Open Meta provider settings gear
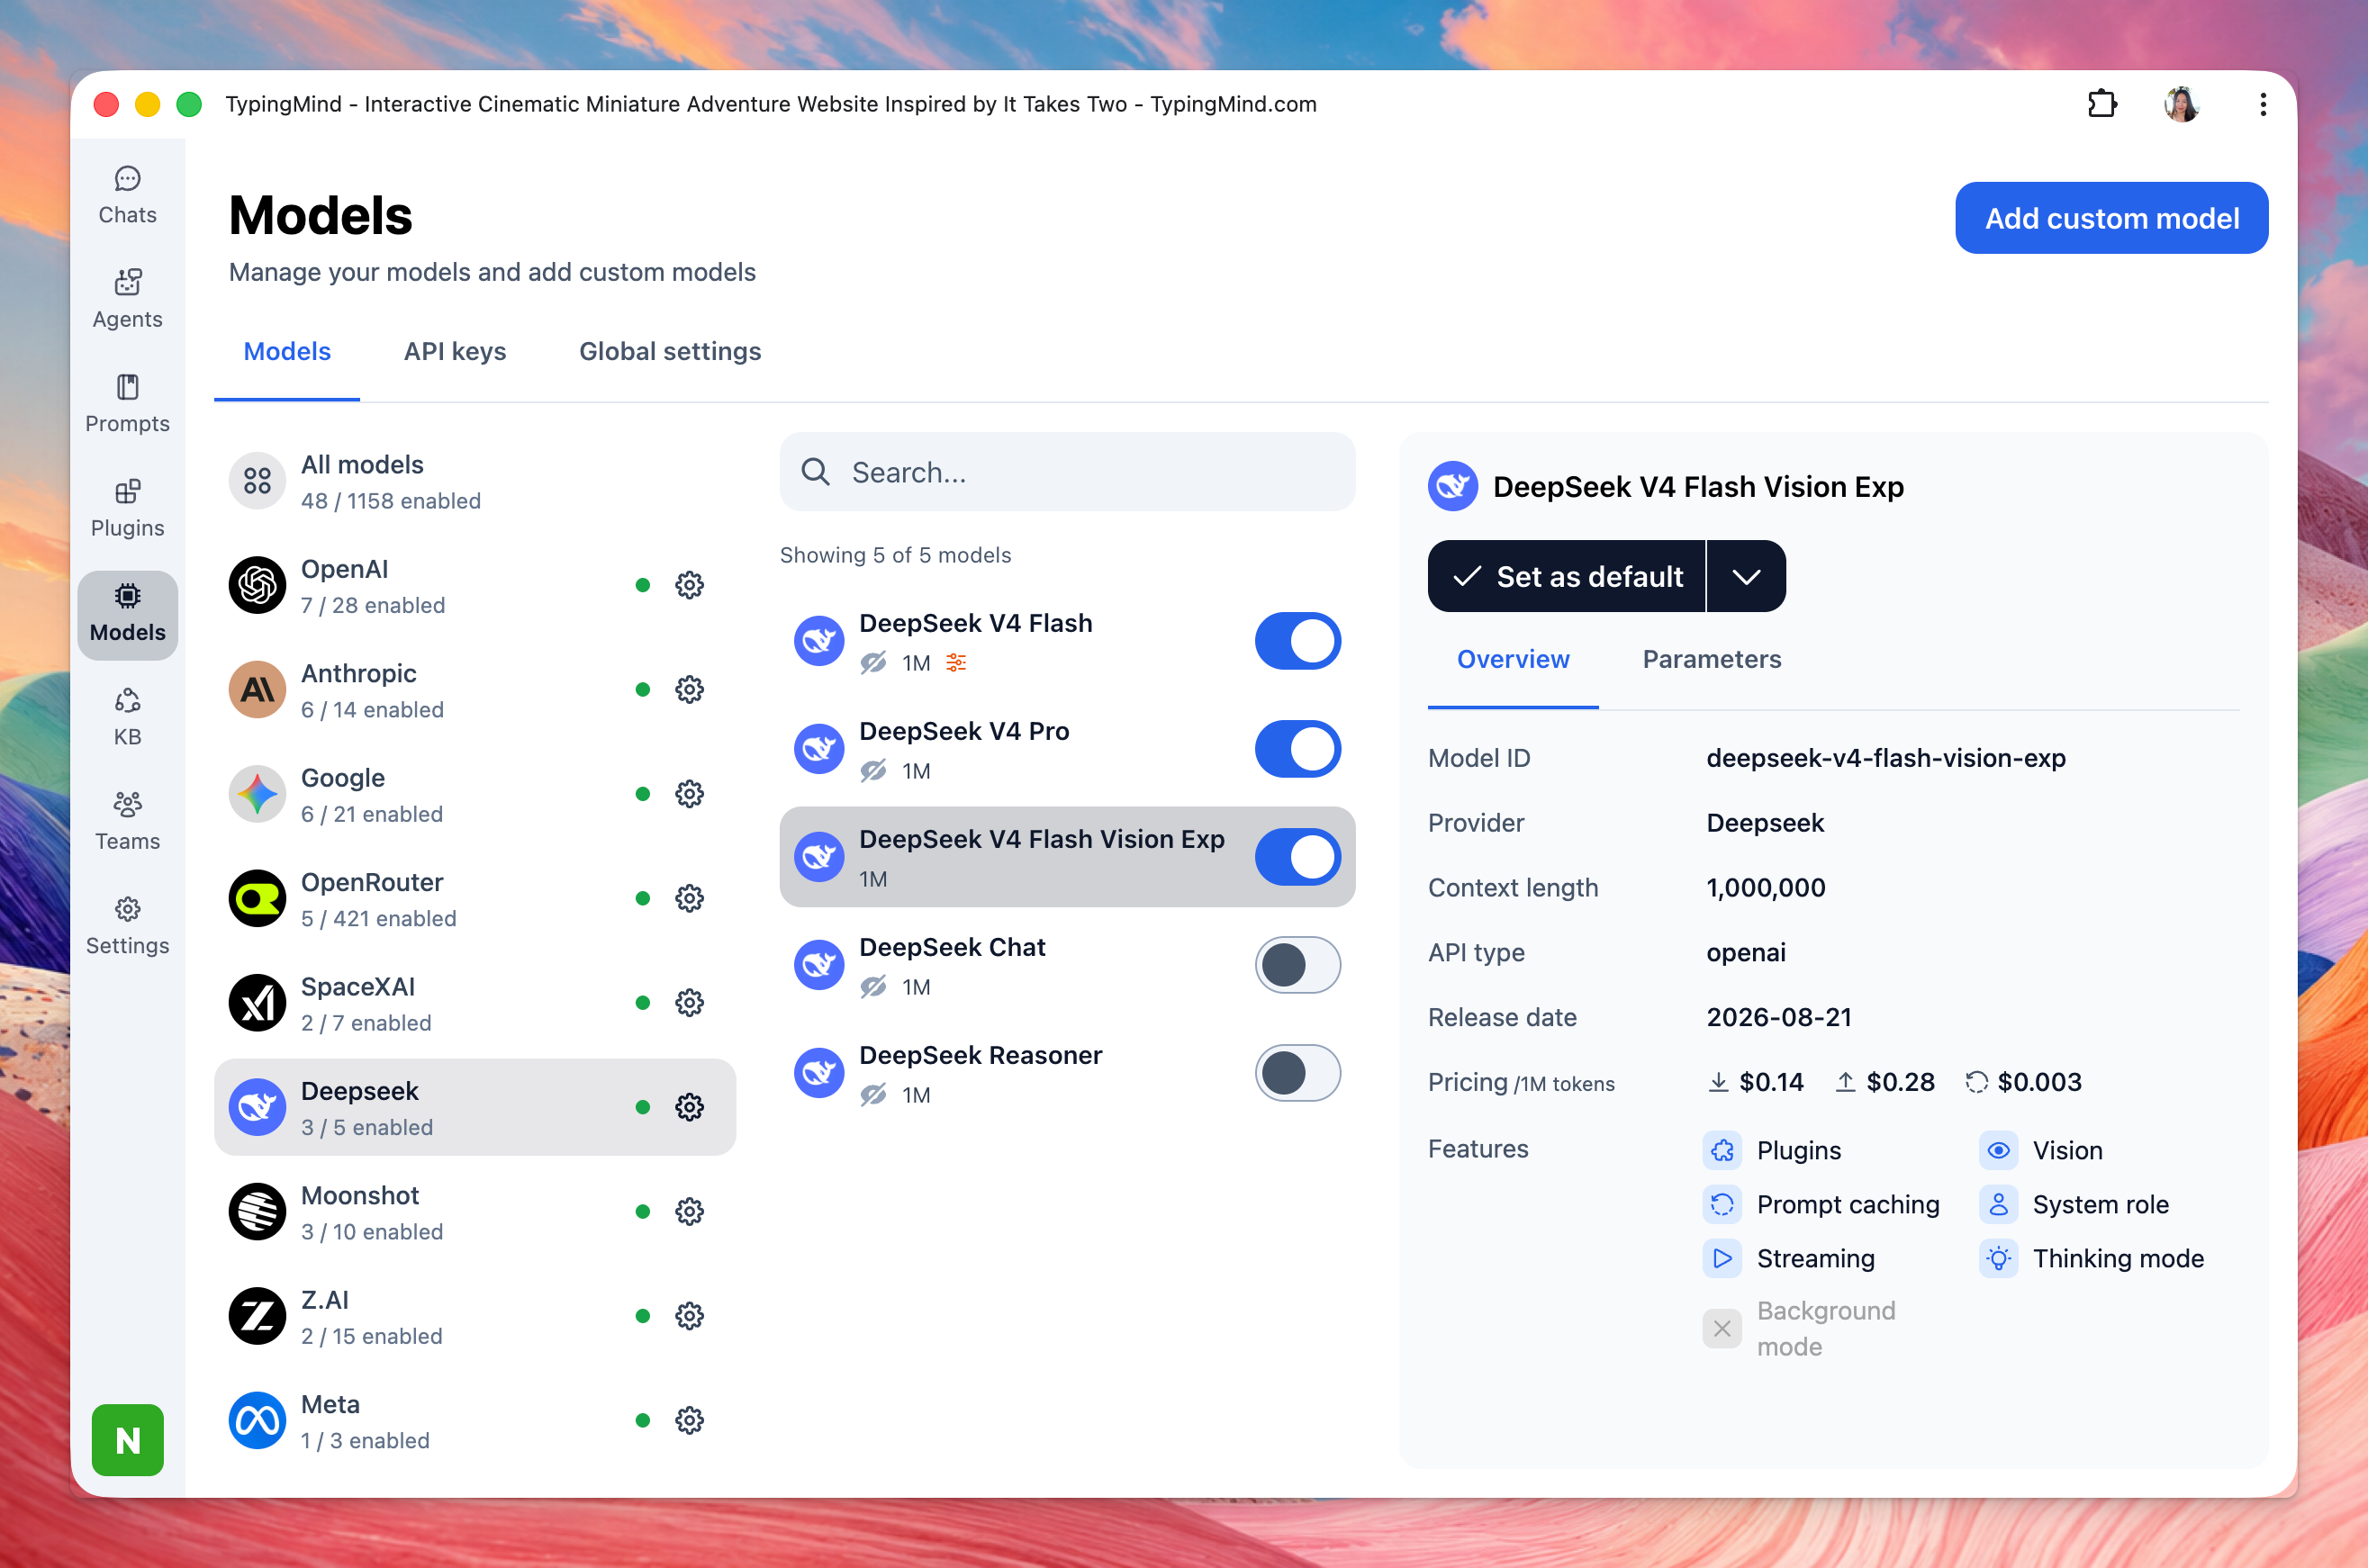The height and width of the screenshot is (1568, 2368). click(689, 1420)
